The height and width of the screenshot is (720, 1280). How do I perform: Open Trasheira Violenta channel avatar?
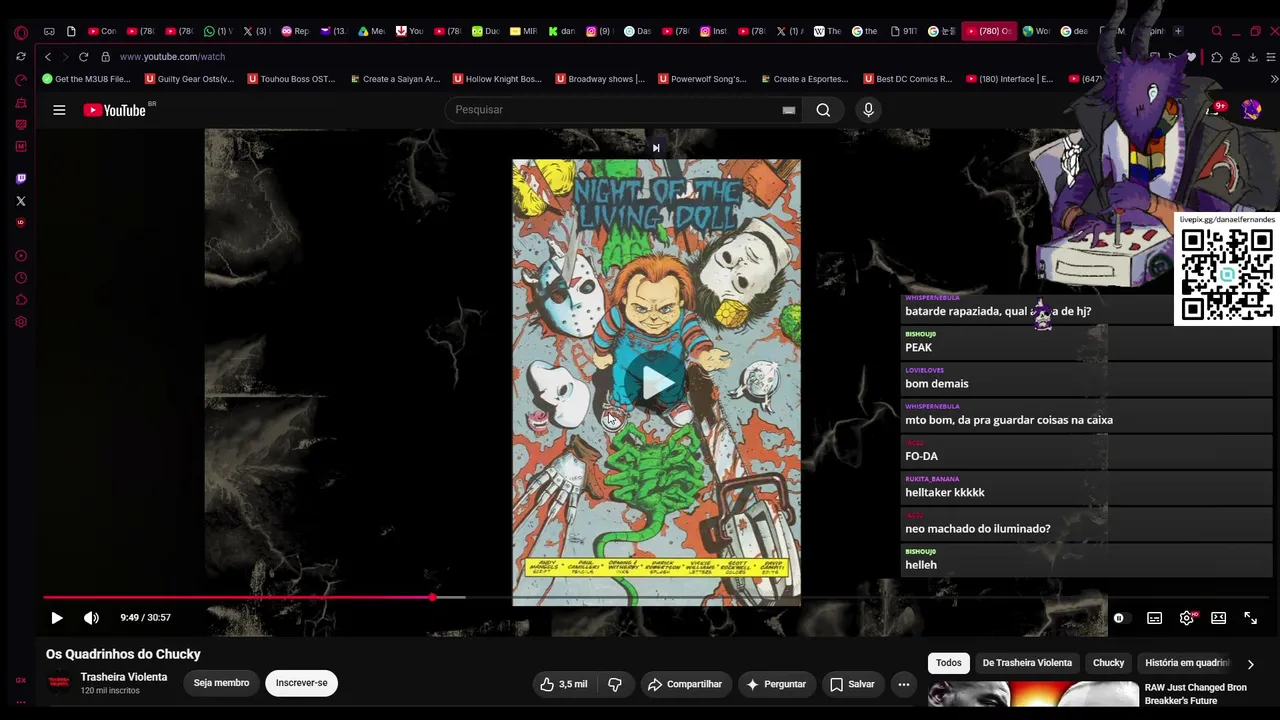pos(59,683)
